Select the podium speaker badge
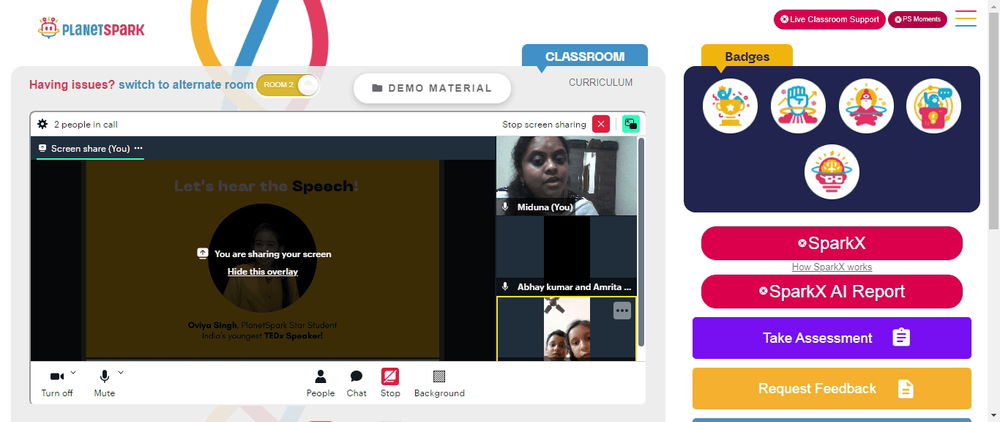 tap(934, 106)
